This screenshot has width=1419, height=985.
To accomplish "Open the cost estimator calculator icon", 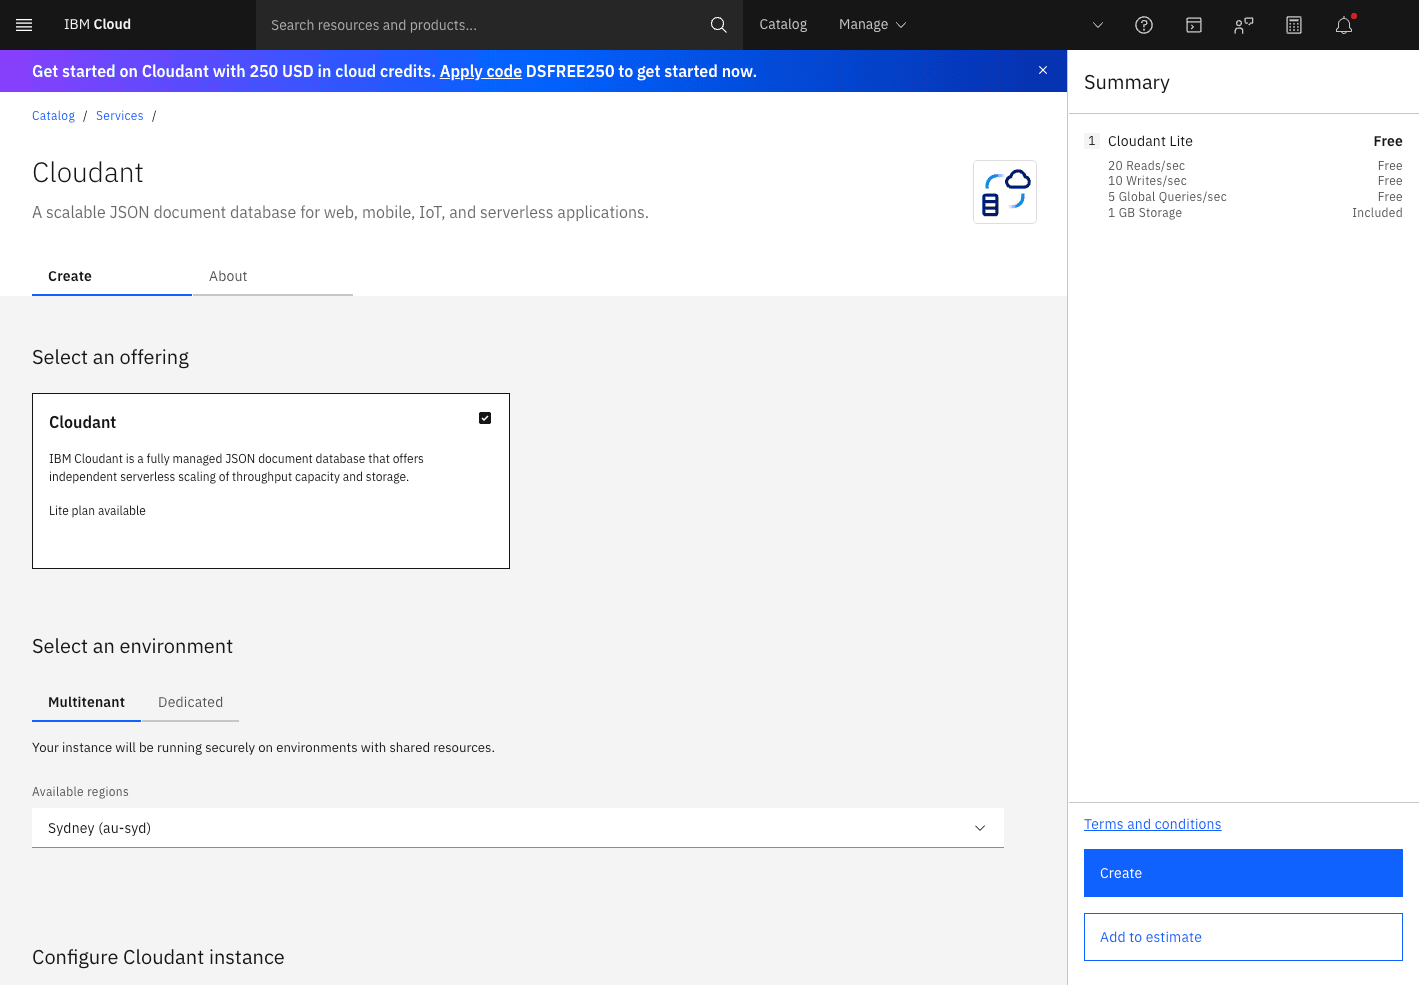I will 1294,25.
